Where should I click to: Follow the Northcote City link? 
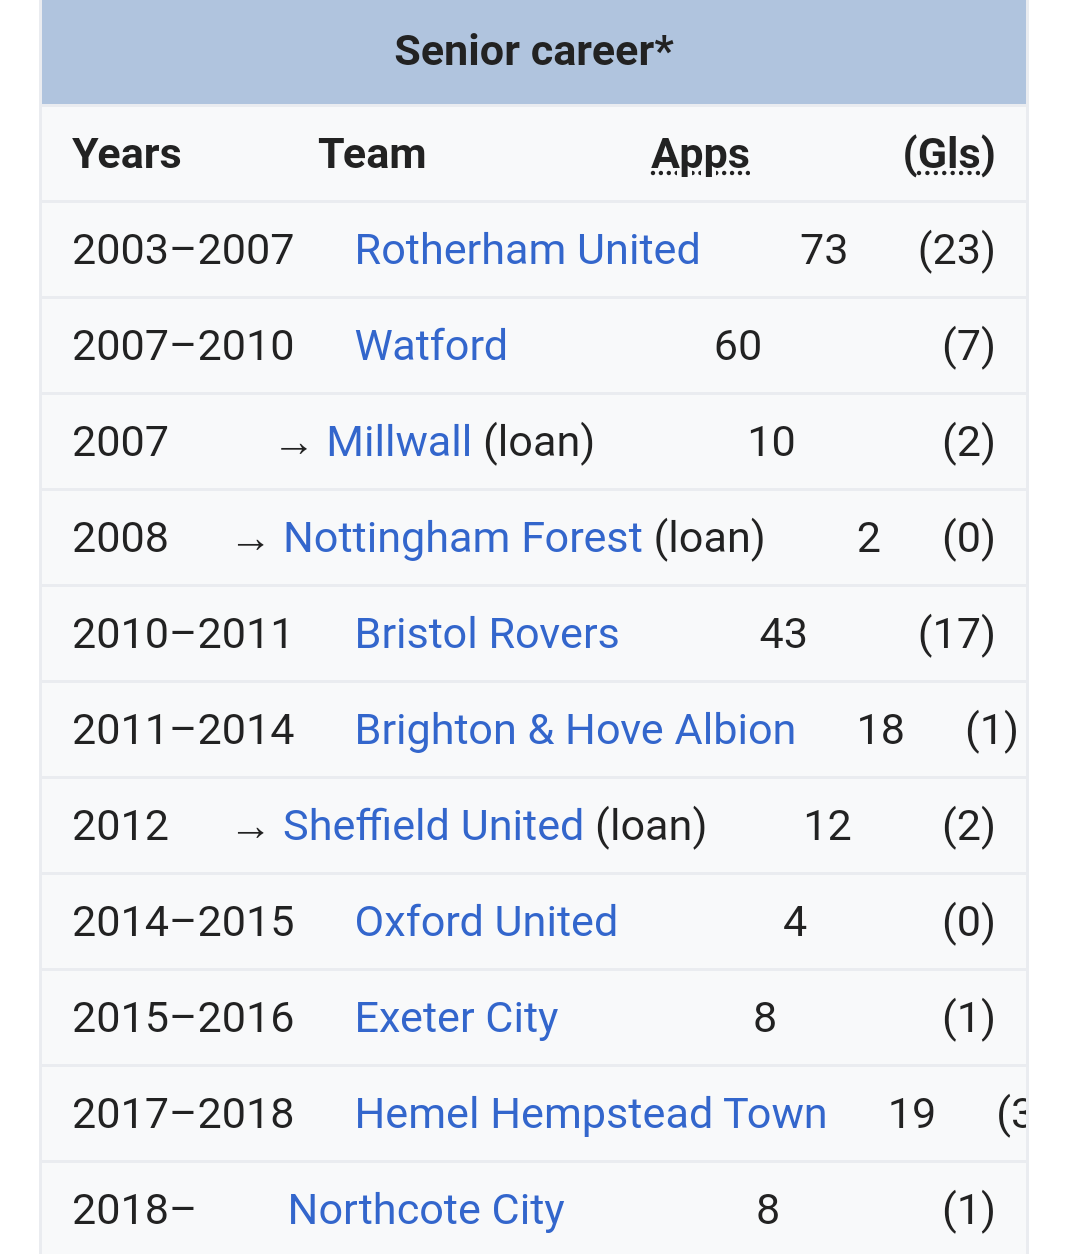click(x=426, y=1210)
